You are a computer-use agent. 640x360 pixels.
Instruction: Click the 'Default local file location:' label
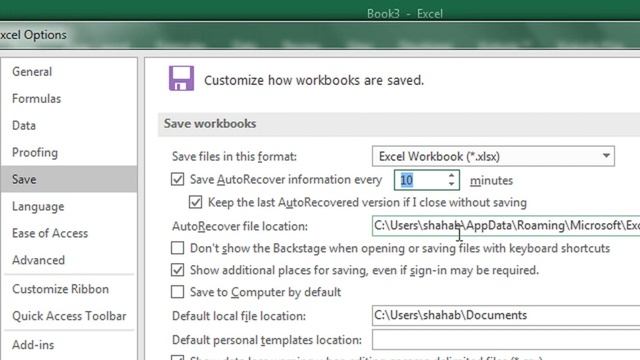(x=239, y=316)
